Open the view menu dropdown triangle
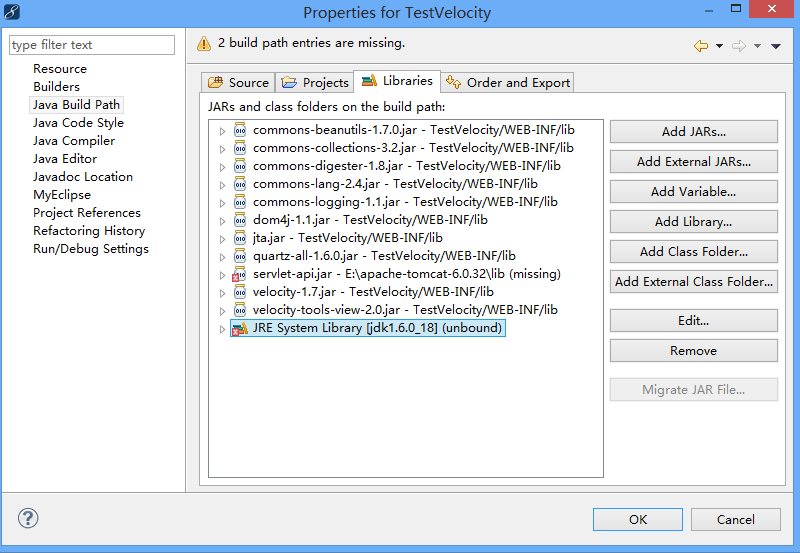Screen dimensions: 800x553 [776, 46]
